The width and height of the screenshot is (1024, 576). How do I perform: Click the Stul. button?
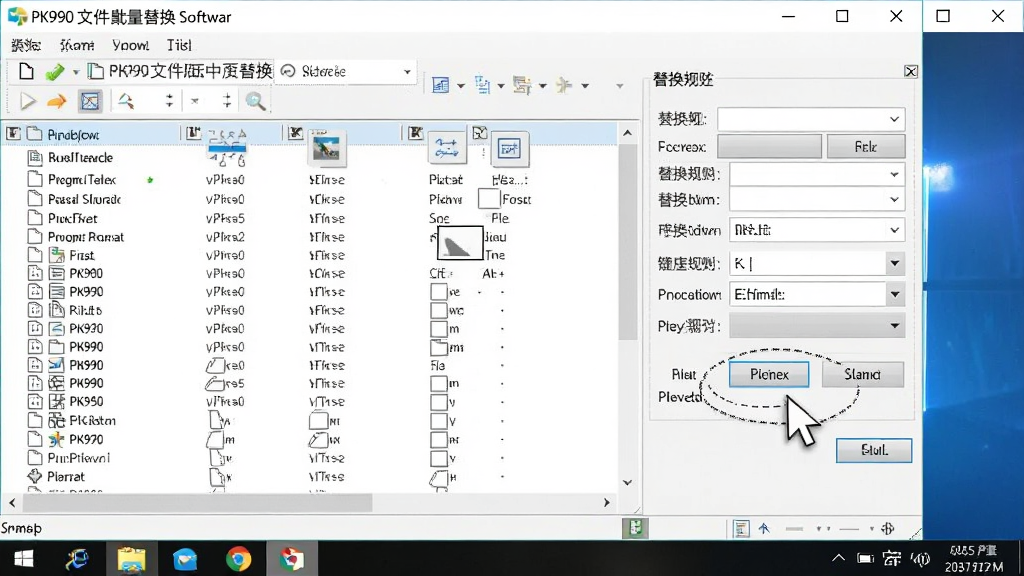pos(874,450)
